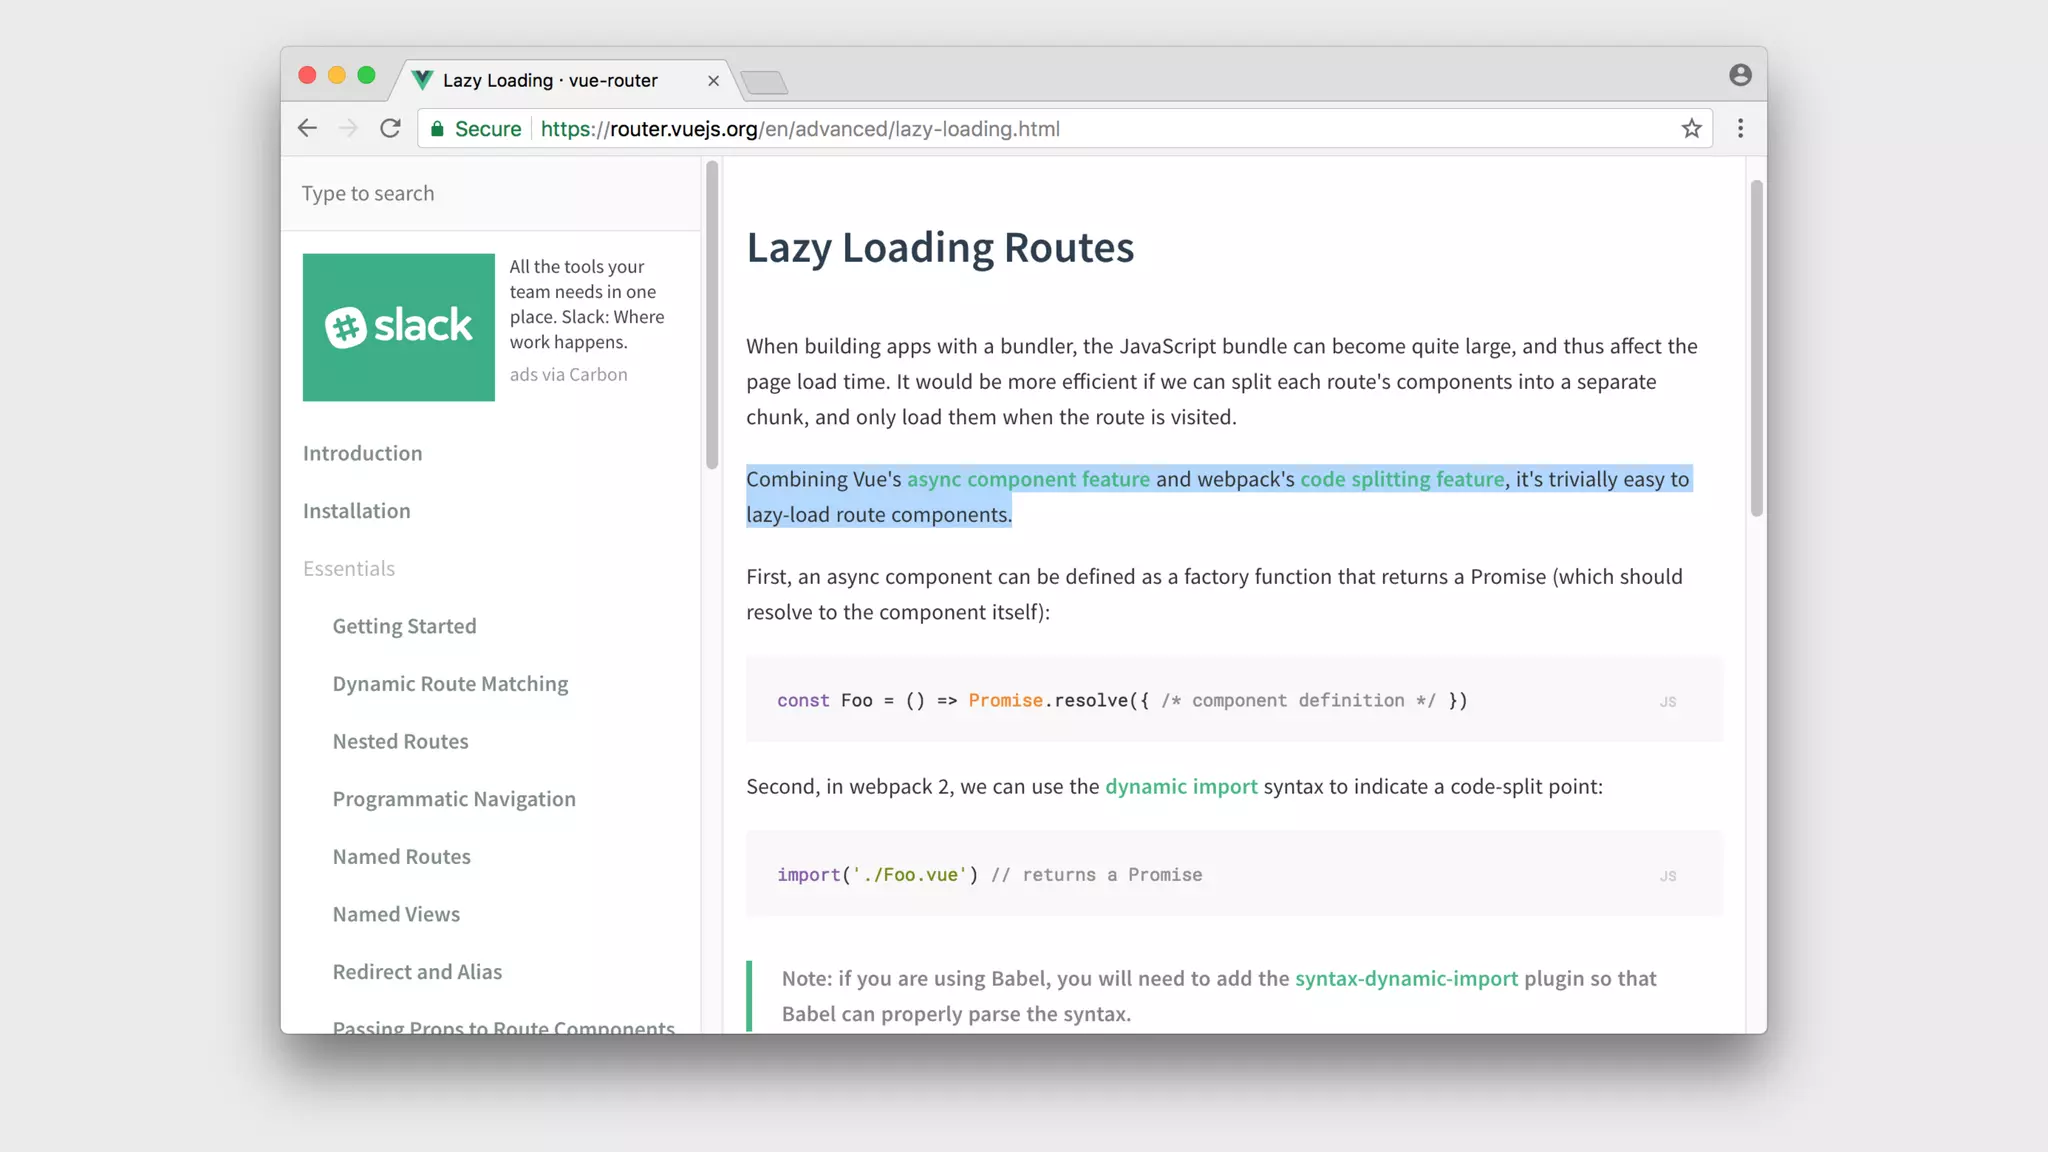Open the Introduction sidebar link
The height and width of the screenshot is (1152, 2048).
click(x=362, y=453)
